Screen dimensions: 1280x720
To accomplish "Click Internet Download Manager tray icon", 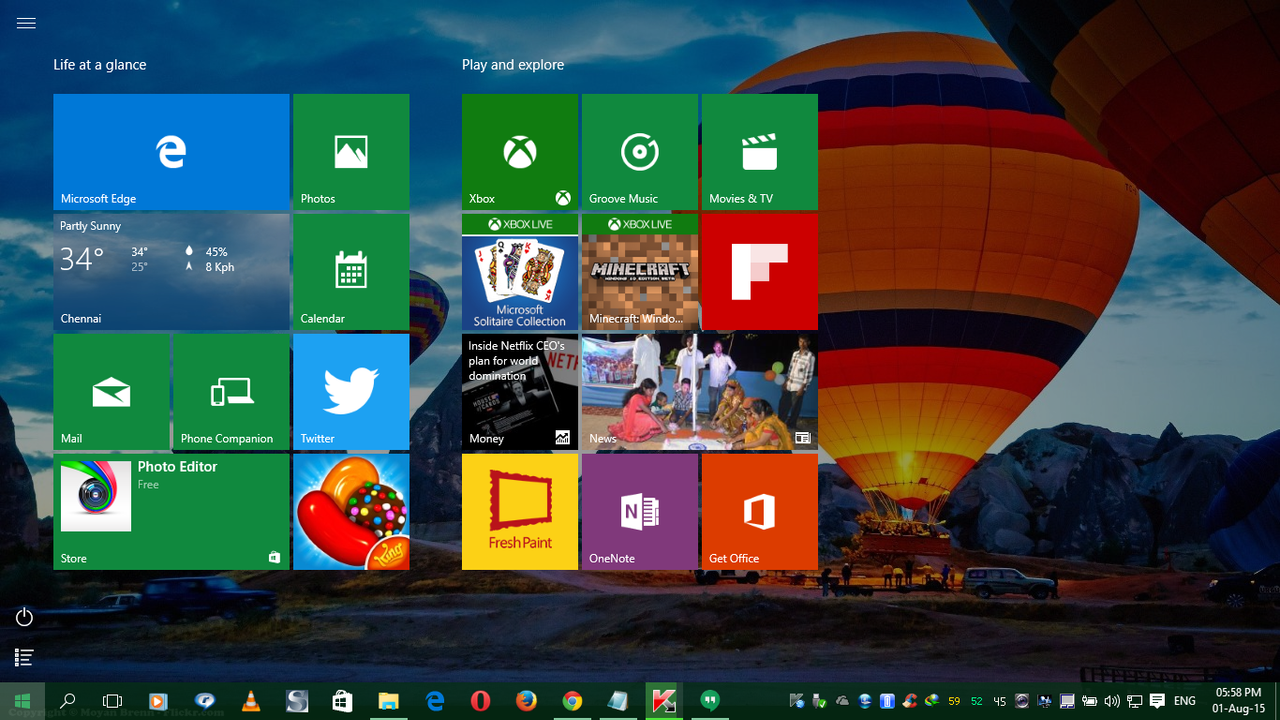I will [x=931, y=701].
